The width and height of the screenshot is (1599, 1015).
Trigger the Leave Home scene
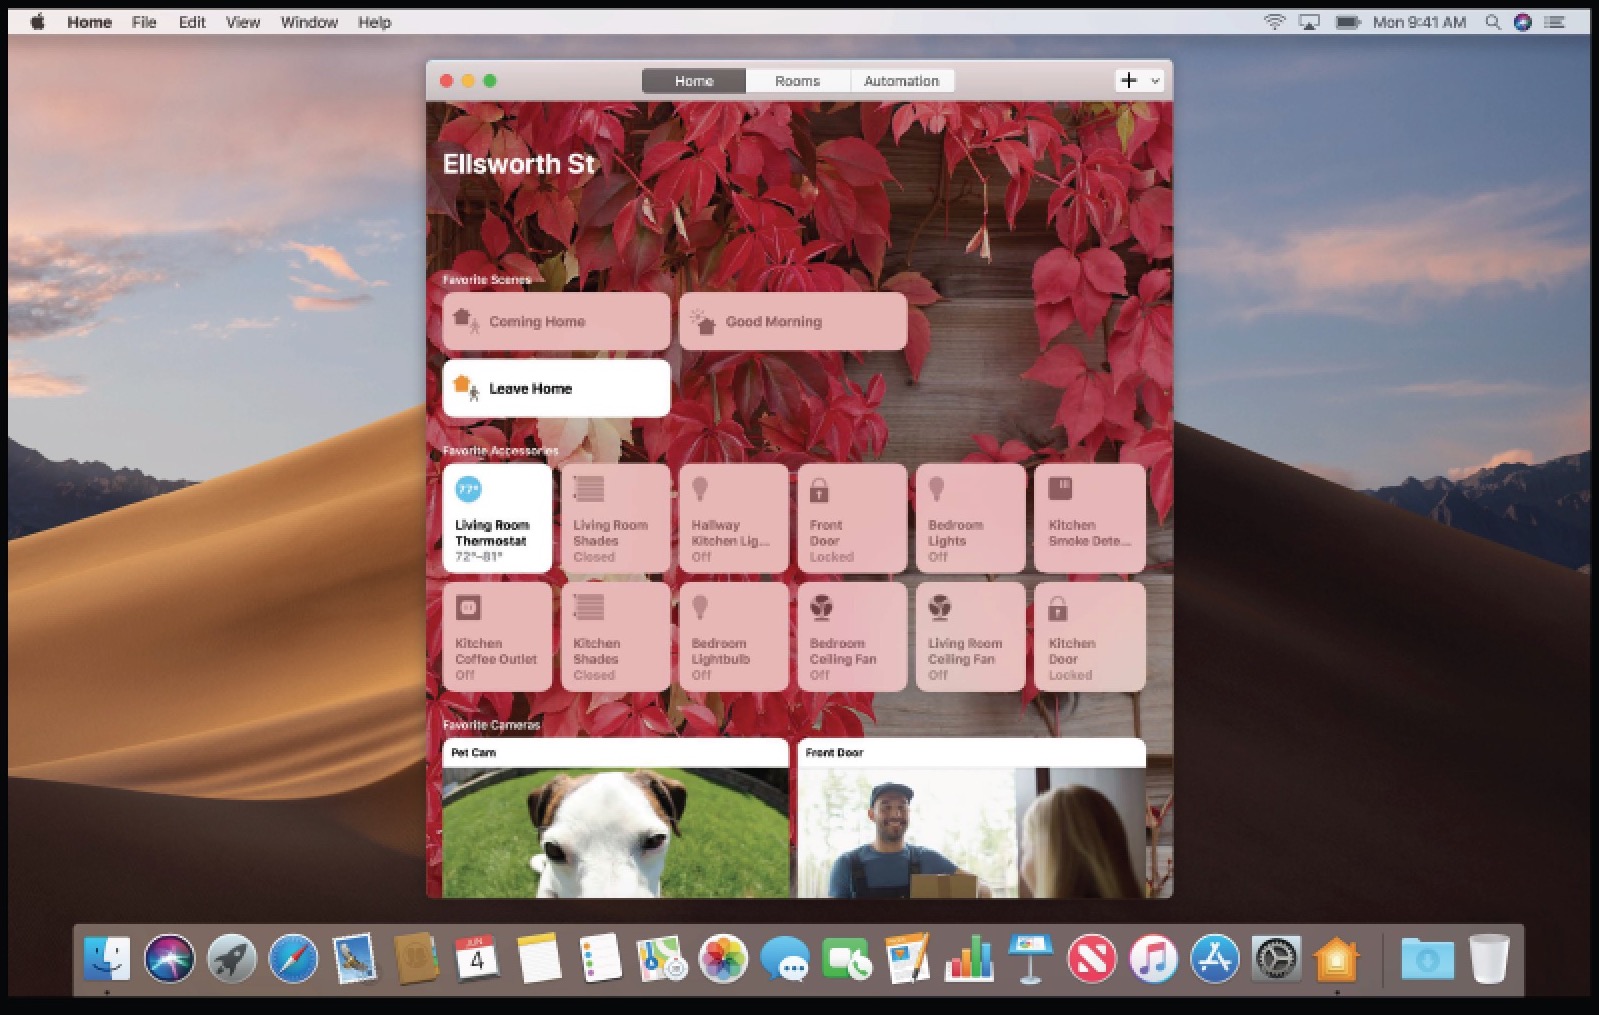pos(556,388)
